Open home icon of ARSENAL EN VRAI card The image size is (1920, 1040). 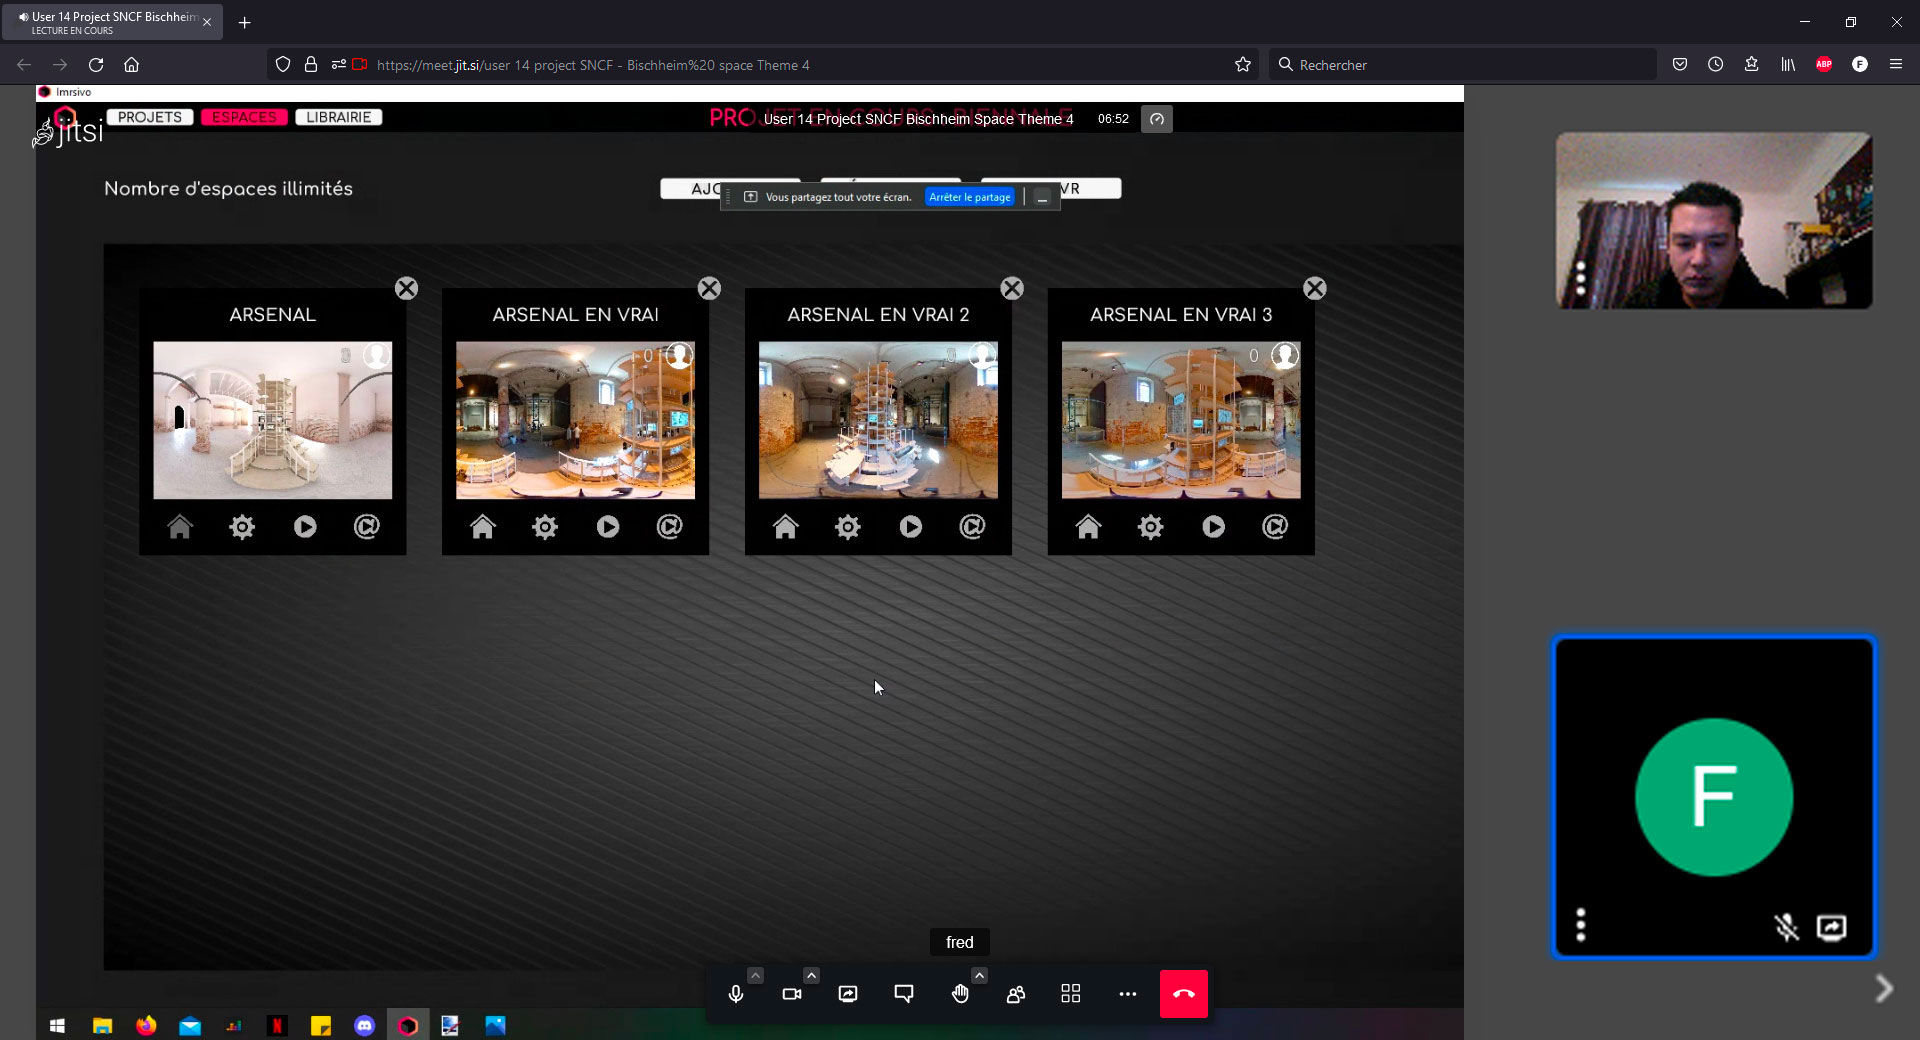click(x=483, y=526)
